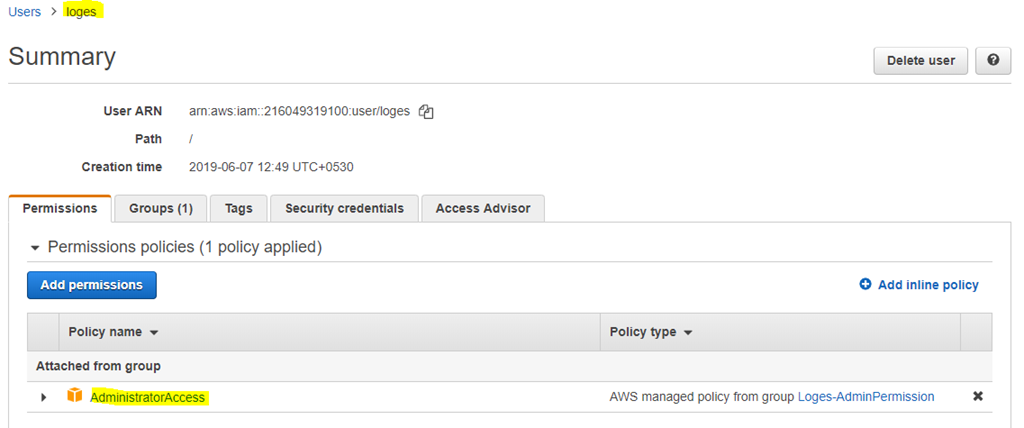
Task: Click the Delete user button
Action: click(921, 61)
